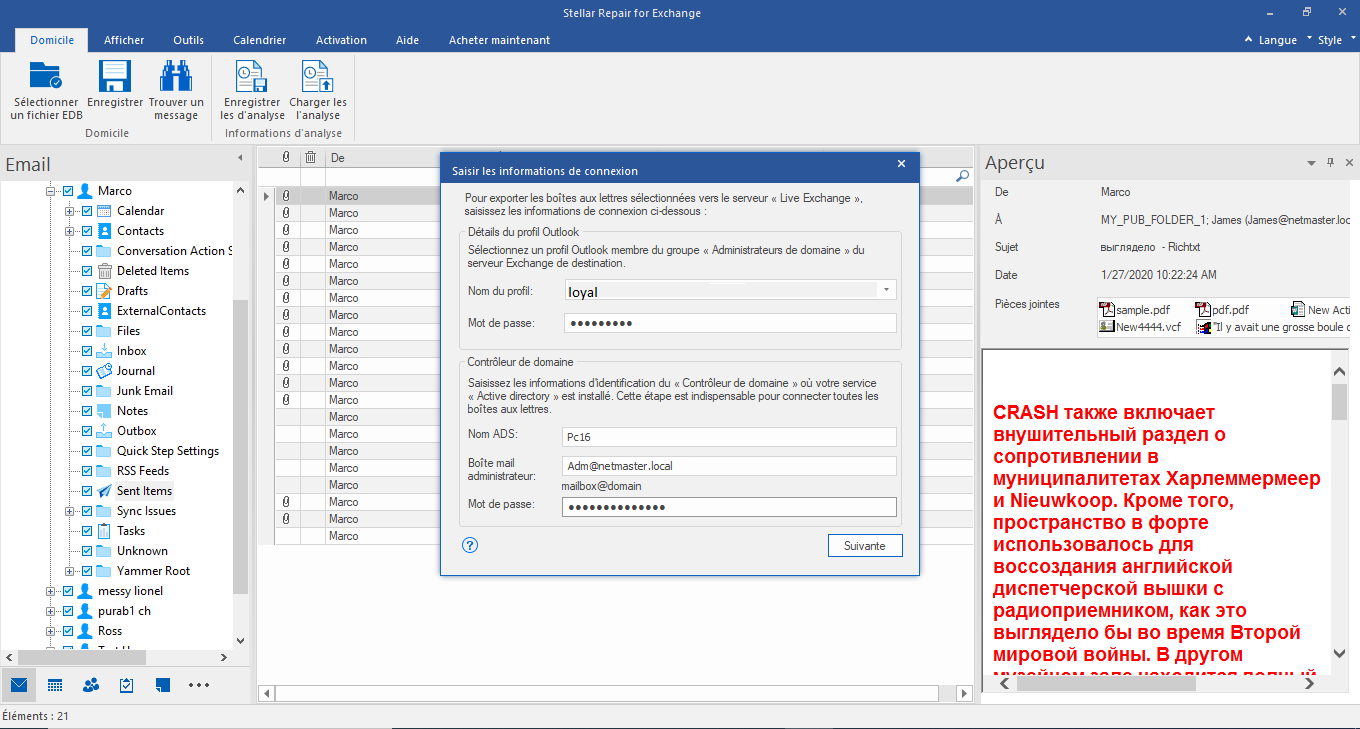
Task: Click the search magnifier in message list
Action: (x=963, y=176)
